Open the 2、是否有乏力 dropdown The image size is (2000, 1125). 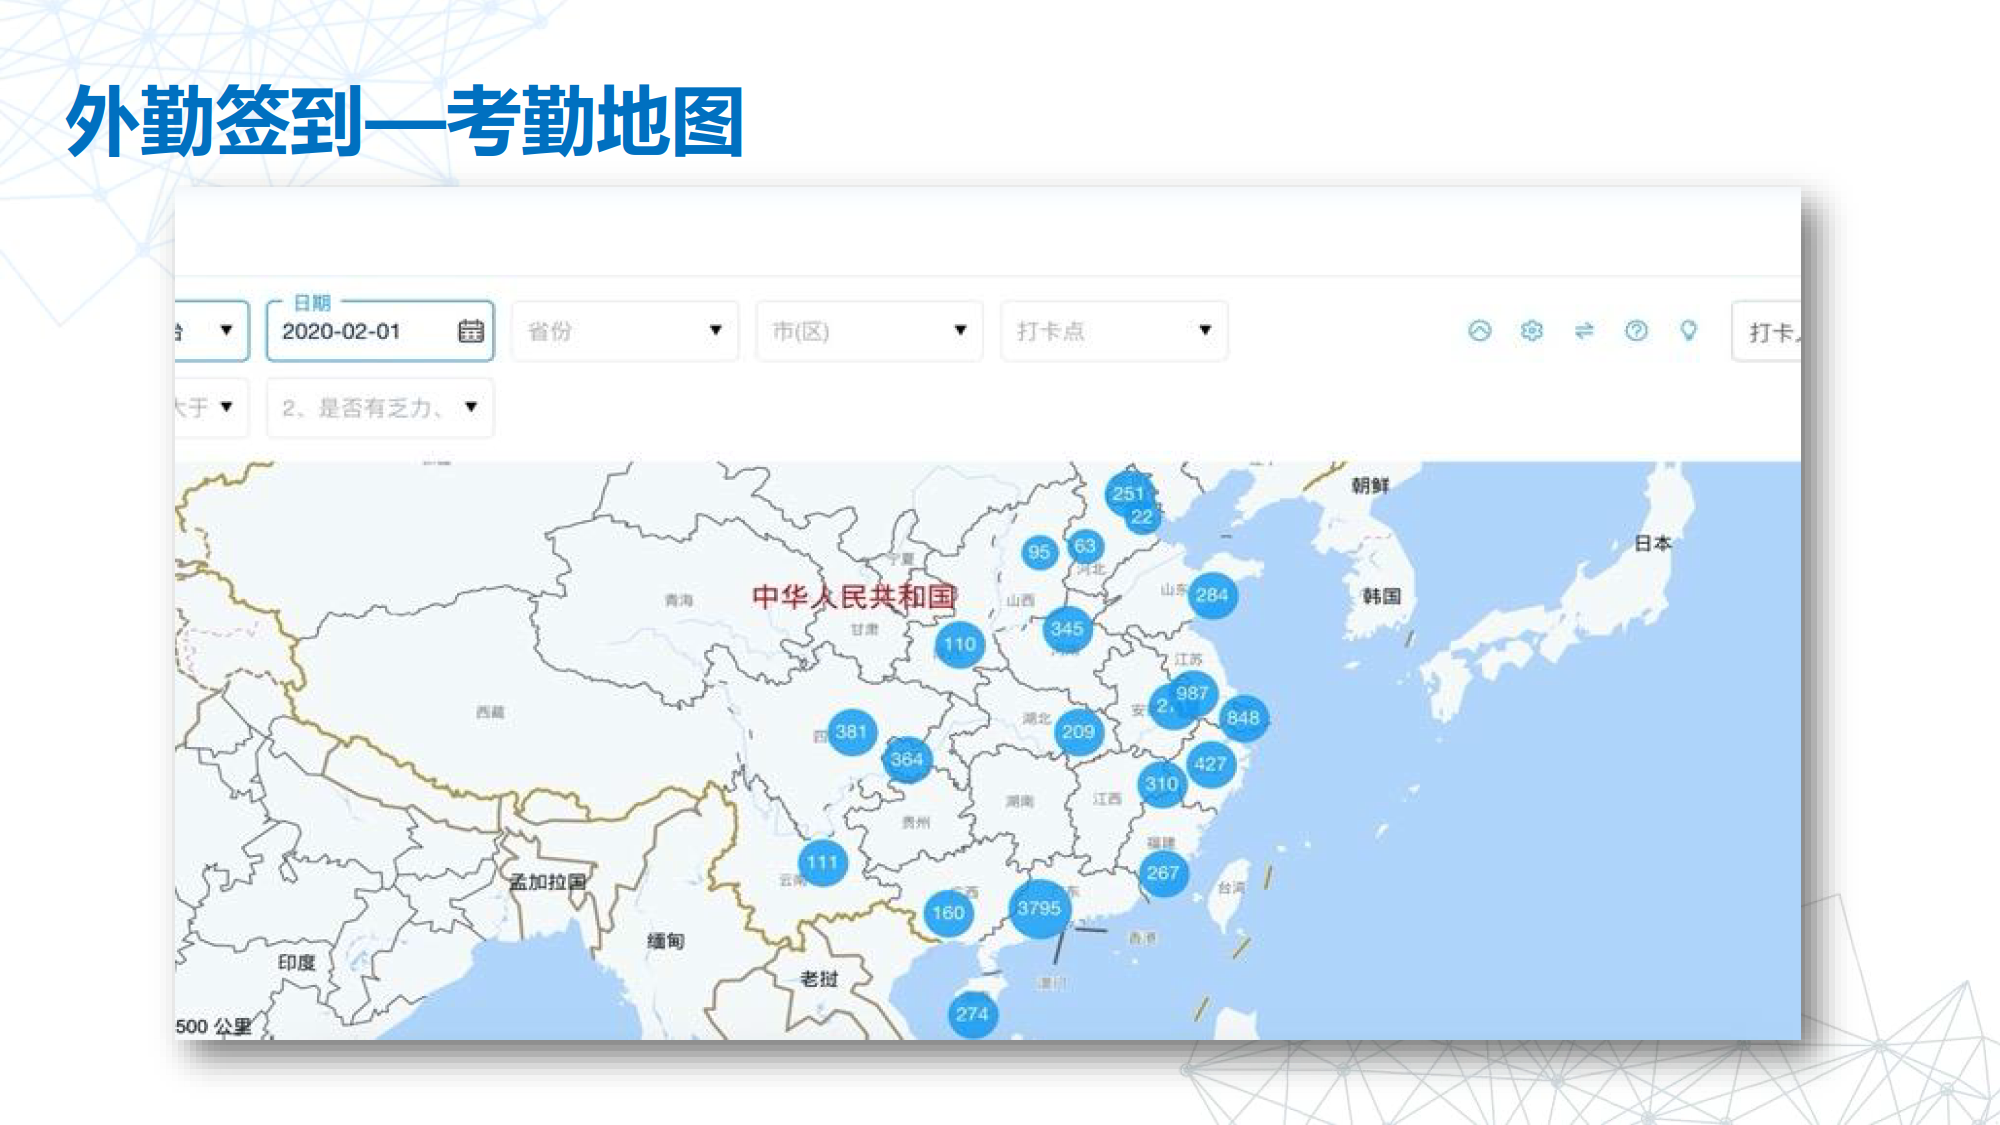(380, 407)
